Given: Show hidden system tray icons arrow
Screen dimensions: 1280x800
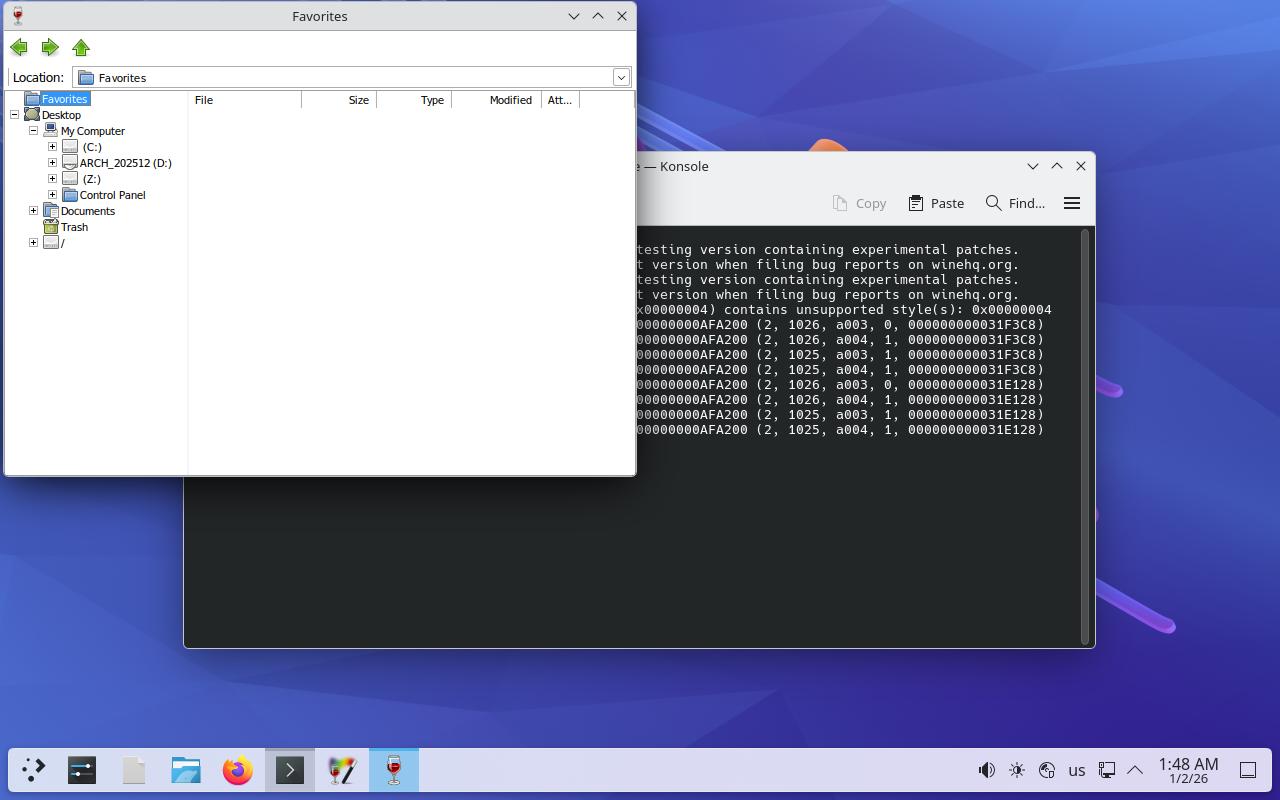Looking at the screenshot, I should [x=1135, y=770].
